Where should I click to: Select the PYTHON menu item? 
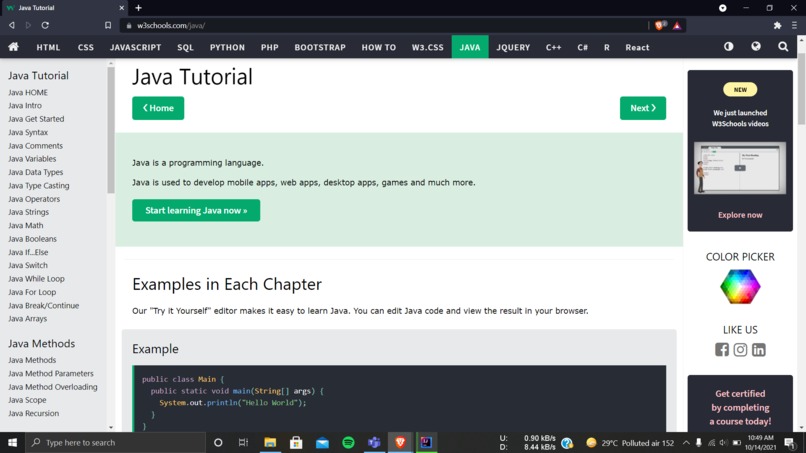tap(227, 47)
